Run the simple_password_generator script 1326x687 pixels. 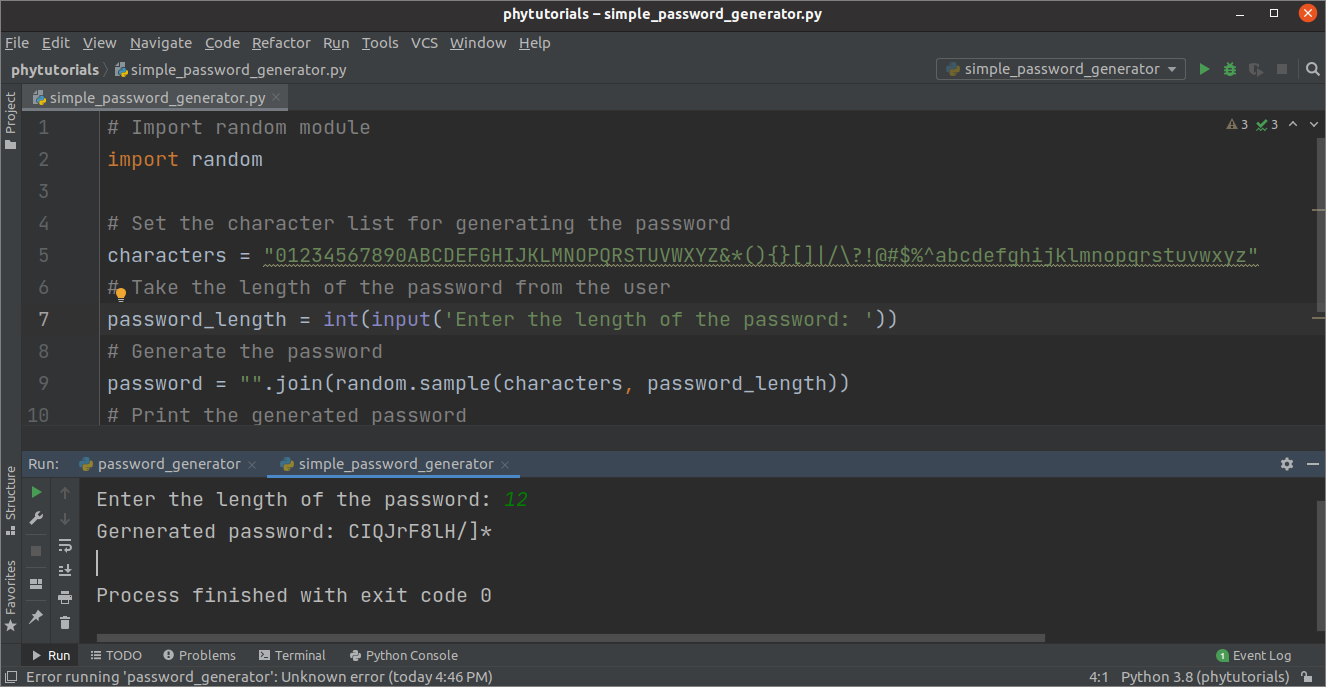(x=1204, y=69)
